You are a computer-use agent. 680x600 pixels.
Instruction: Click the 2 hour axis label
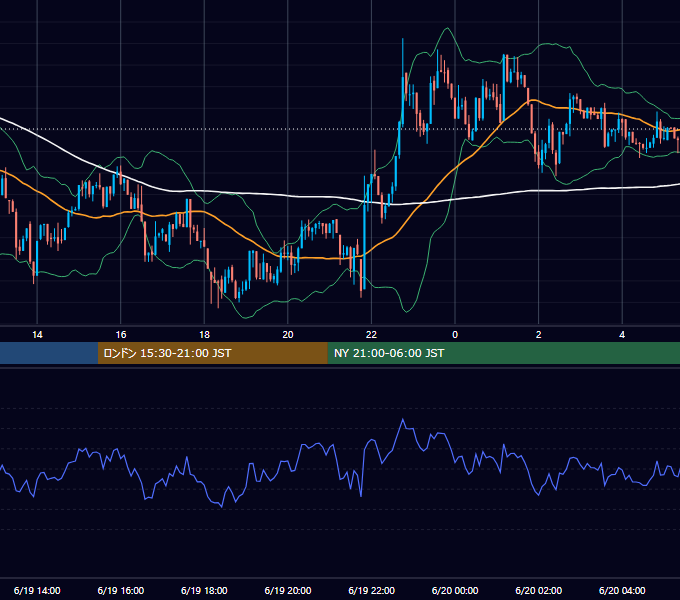[x=539, y=335]
